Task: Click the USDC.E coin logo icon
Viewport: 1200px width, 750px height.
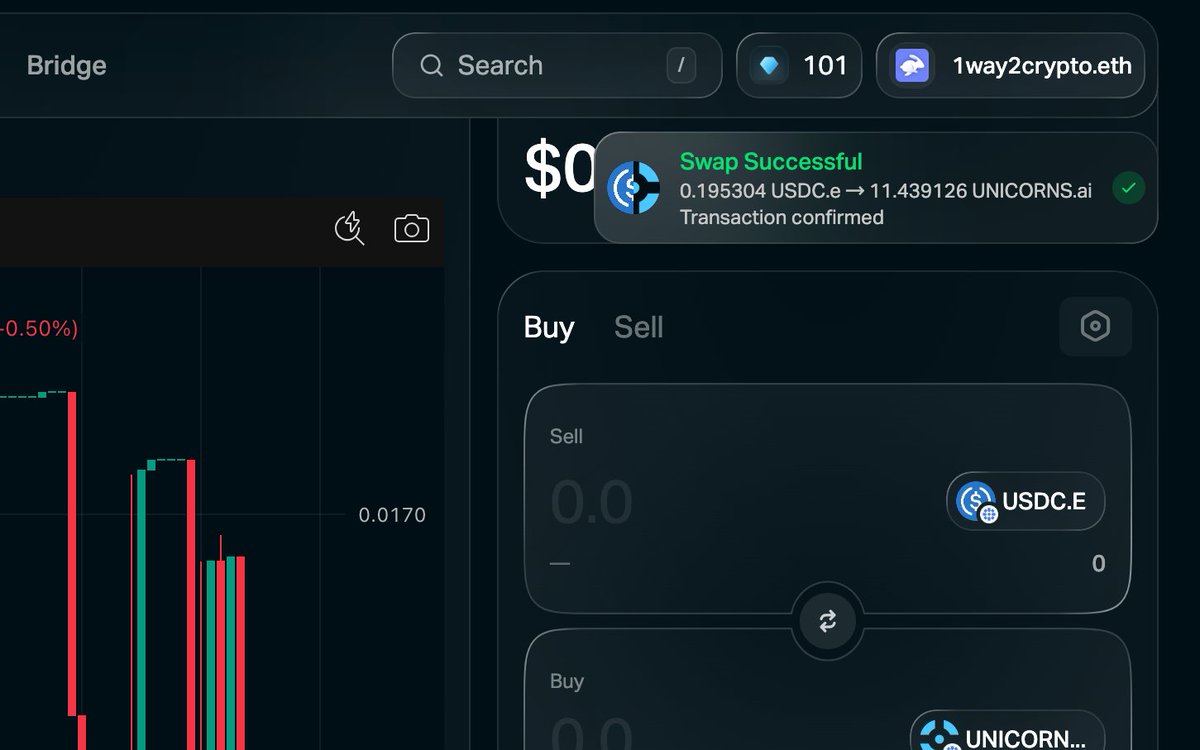Action: 975,501
